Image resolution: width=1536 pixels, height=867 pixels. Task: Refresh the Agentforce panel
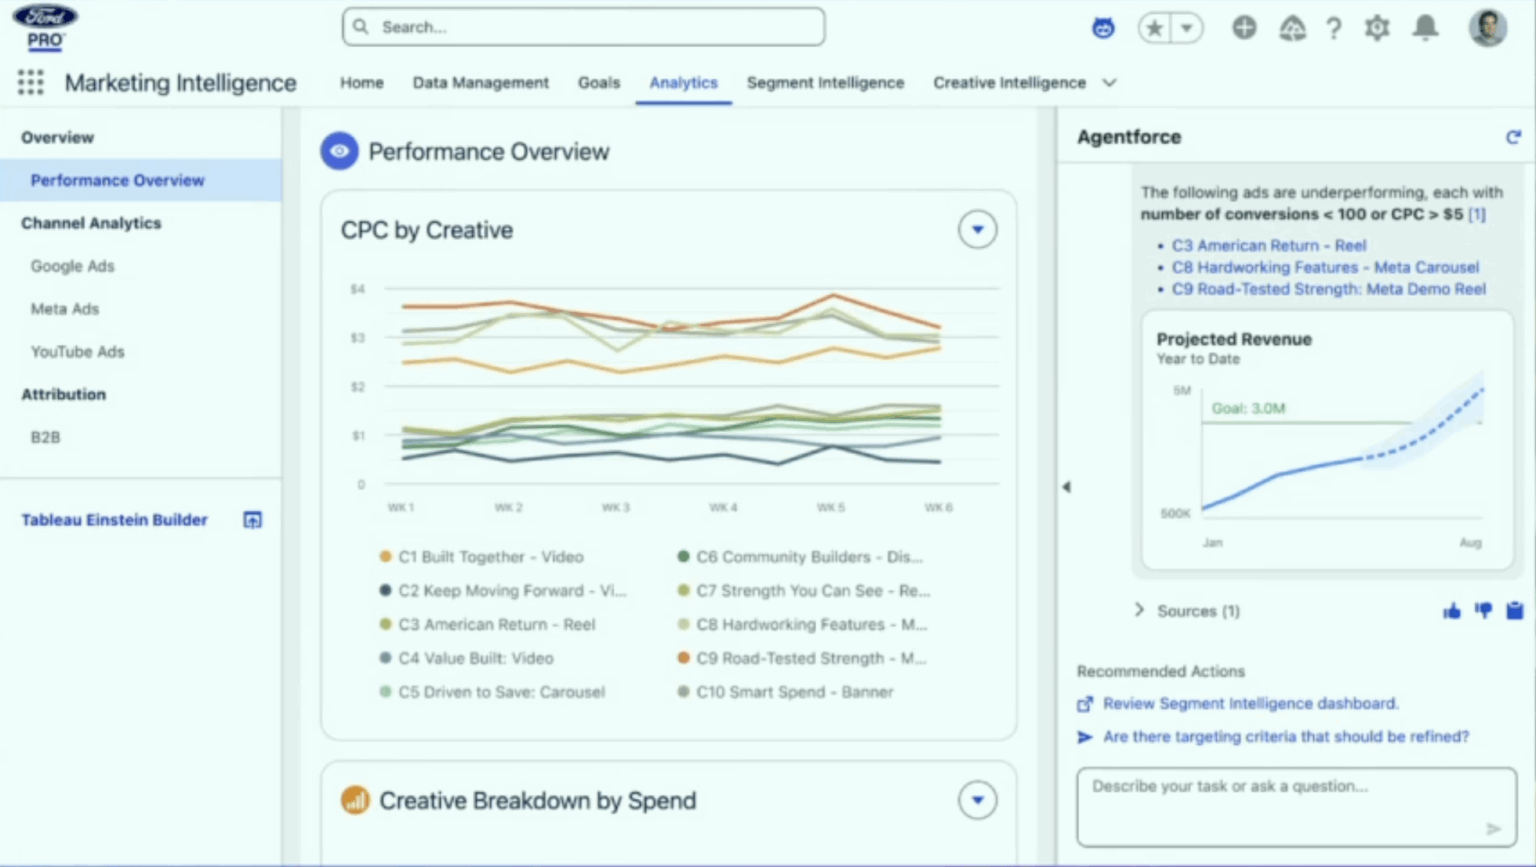point(1513,137)
